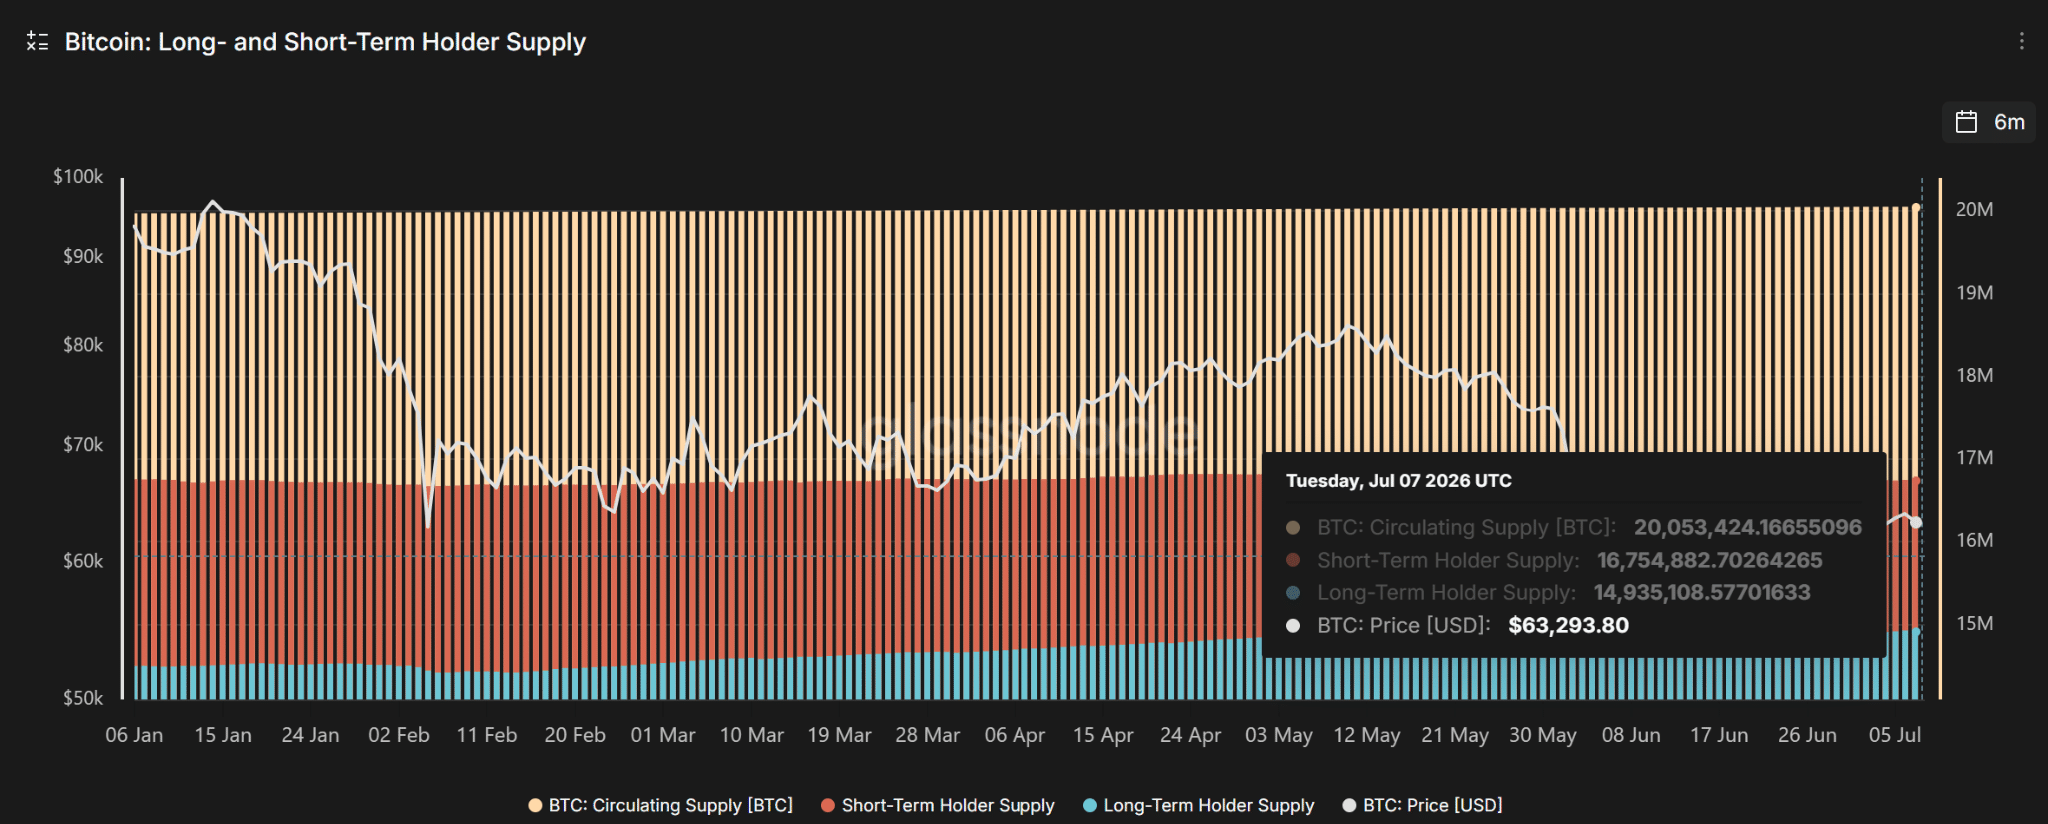Click the '20M' right axis label
This screenshot has height=824, width=2048.
click(1975, 209)
